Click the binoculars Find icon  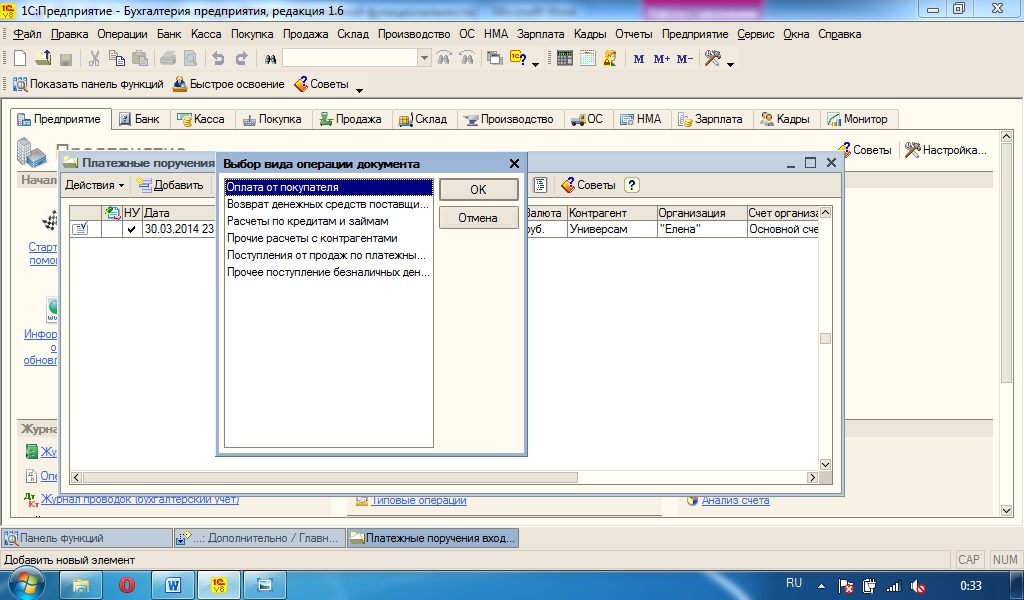pos(268,59)
